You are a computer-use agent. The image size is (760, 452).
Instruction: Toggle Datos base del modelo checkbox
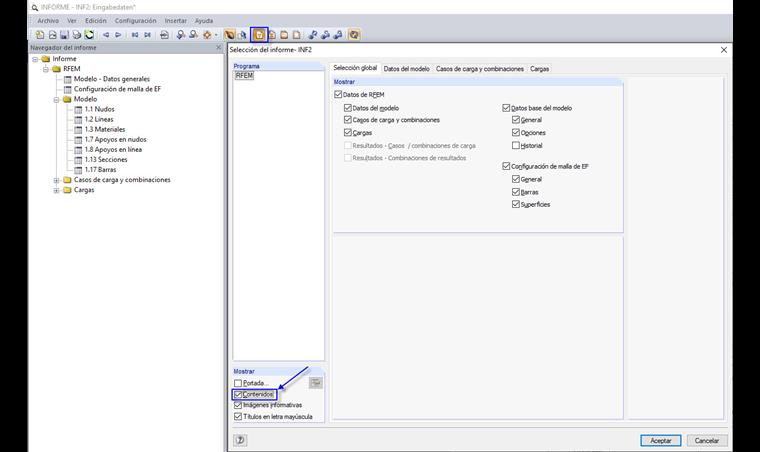coord(506,108)
